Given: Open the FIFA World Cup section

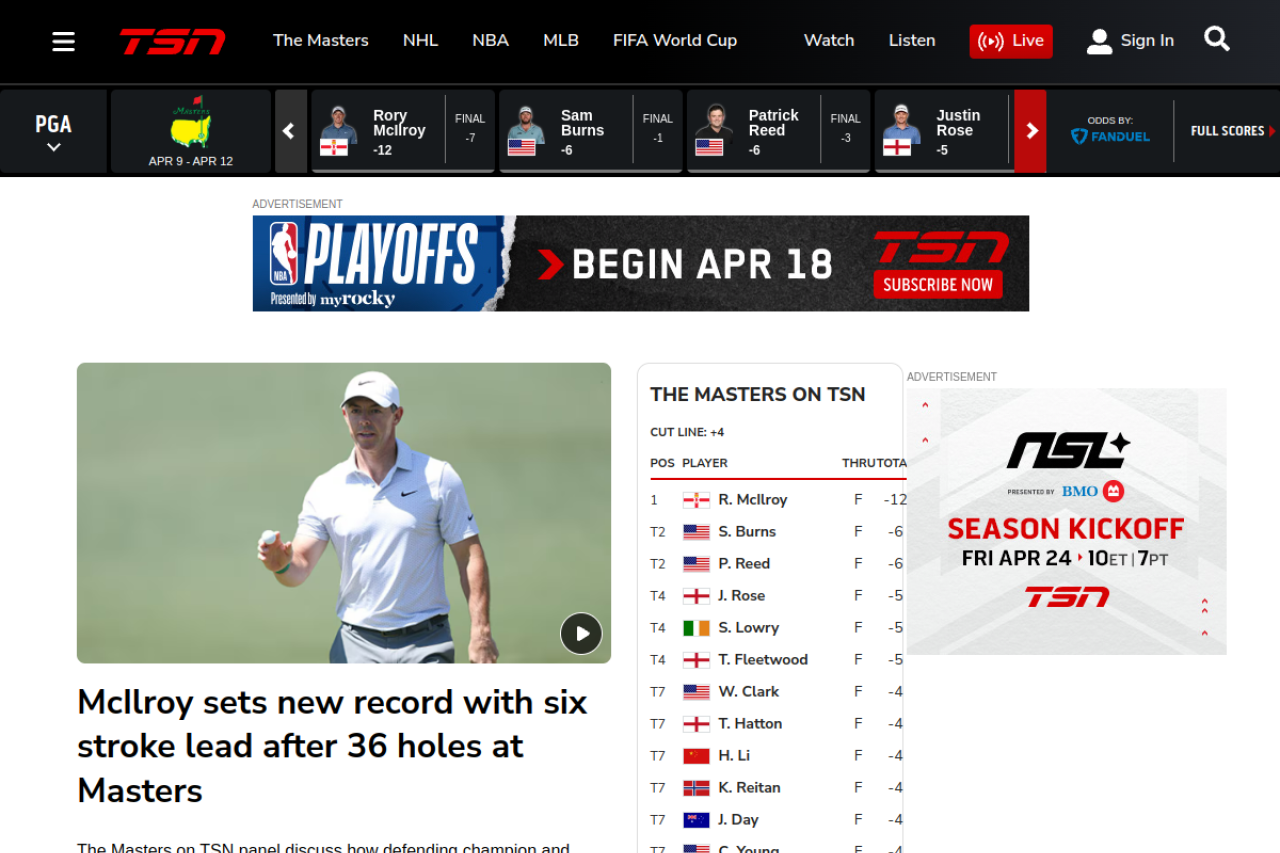Looking at the screenshot, I should click(674, 41).
